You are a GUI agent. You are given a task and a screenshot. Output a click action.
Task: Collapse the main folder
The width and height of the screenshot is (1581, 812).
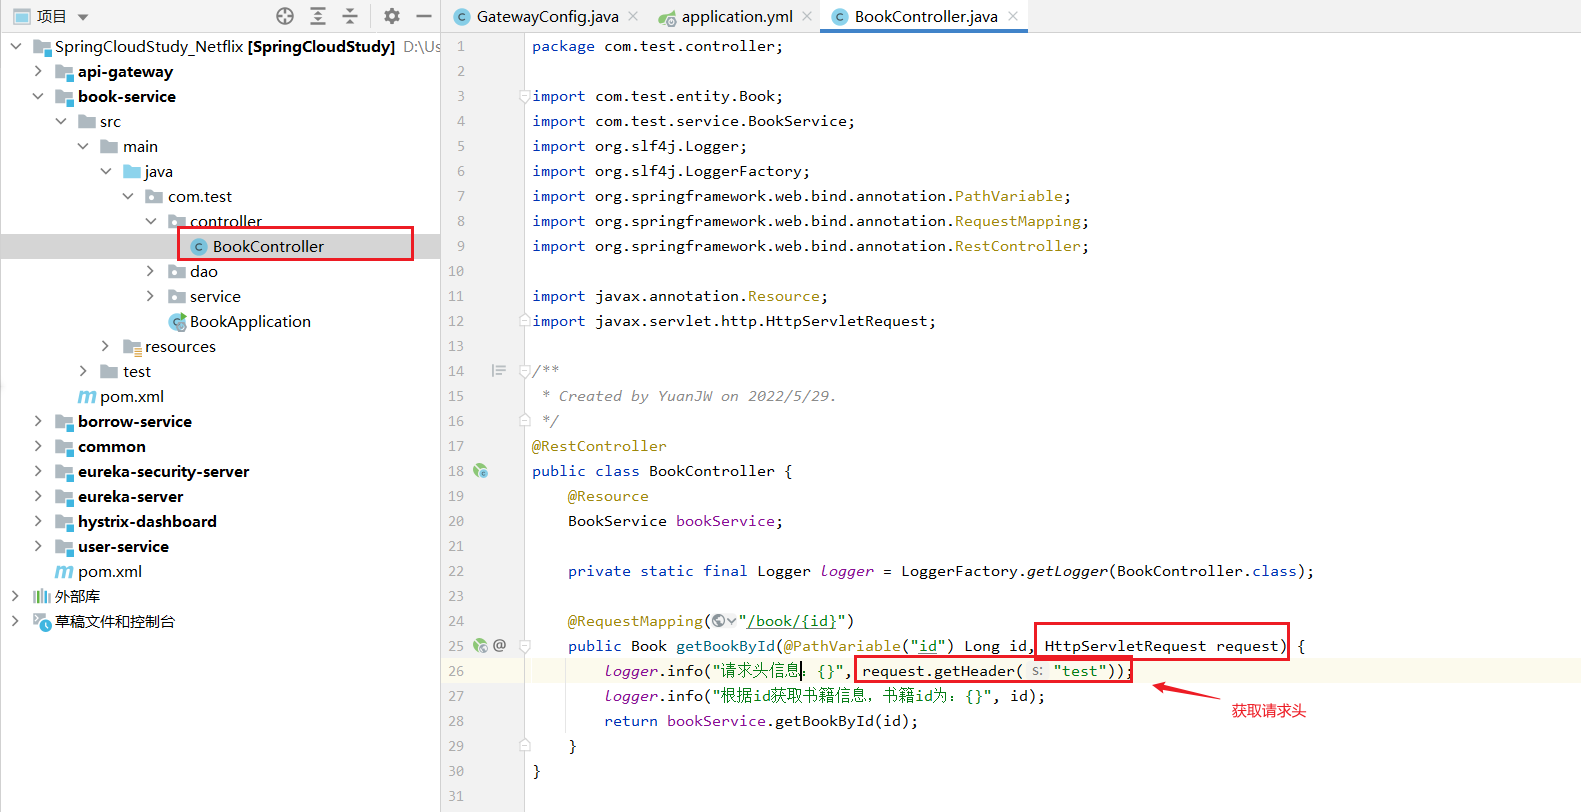click(x=83, y=146)
